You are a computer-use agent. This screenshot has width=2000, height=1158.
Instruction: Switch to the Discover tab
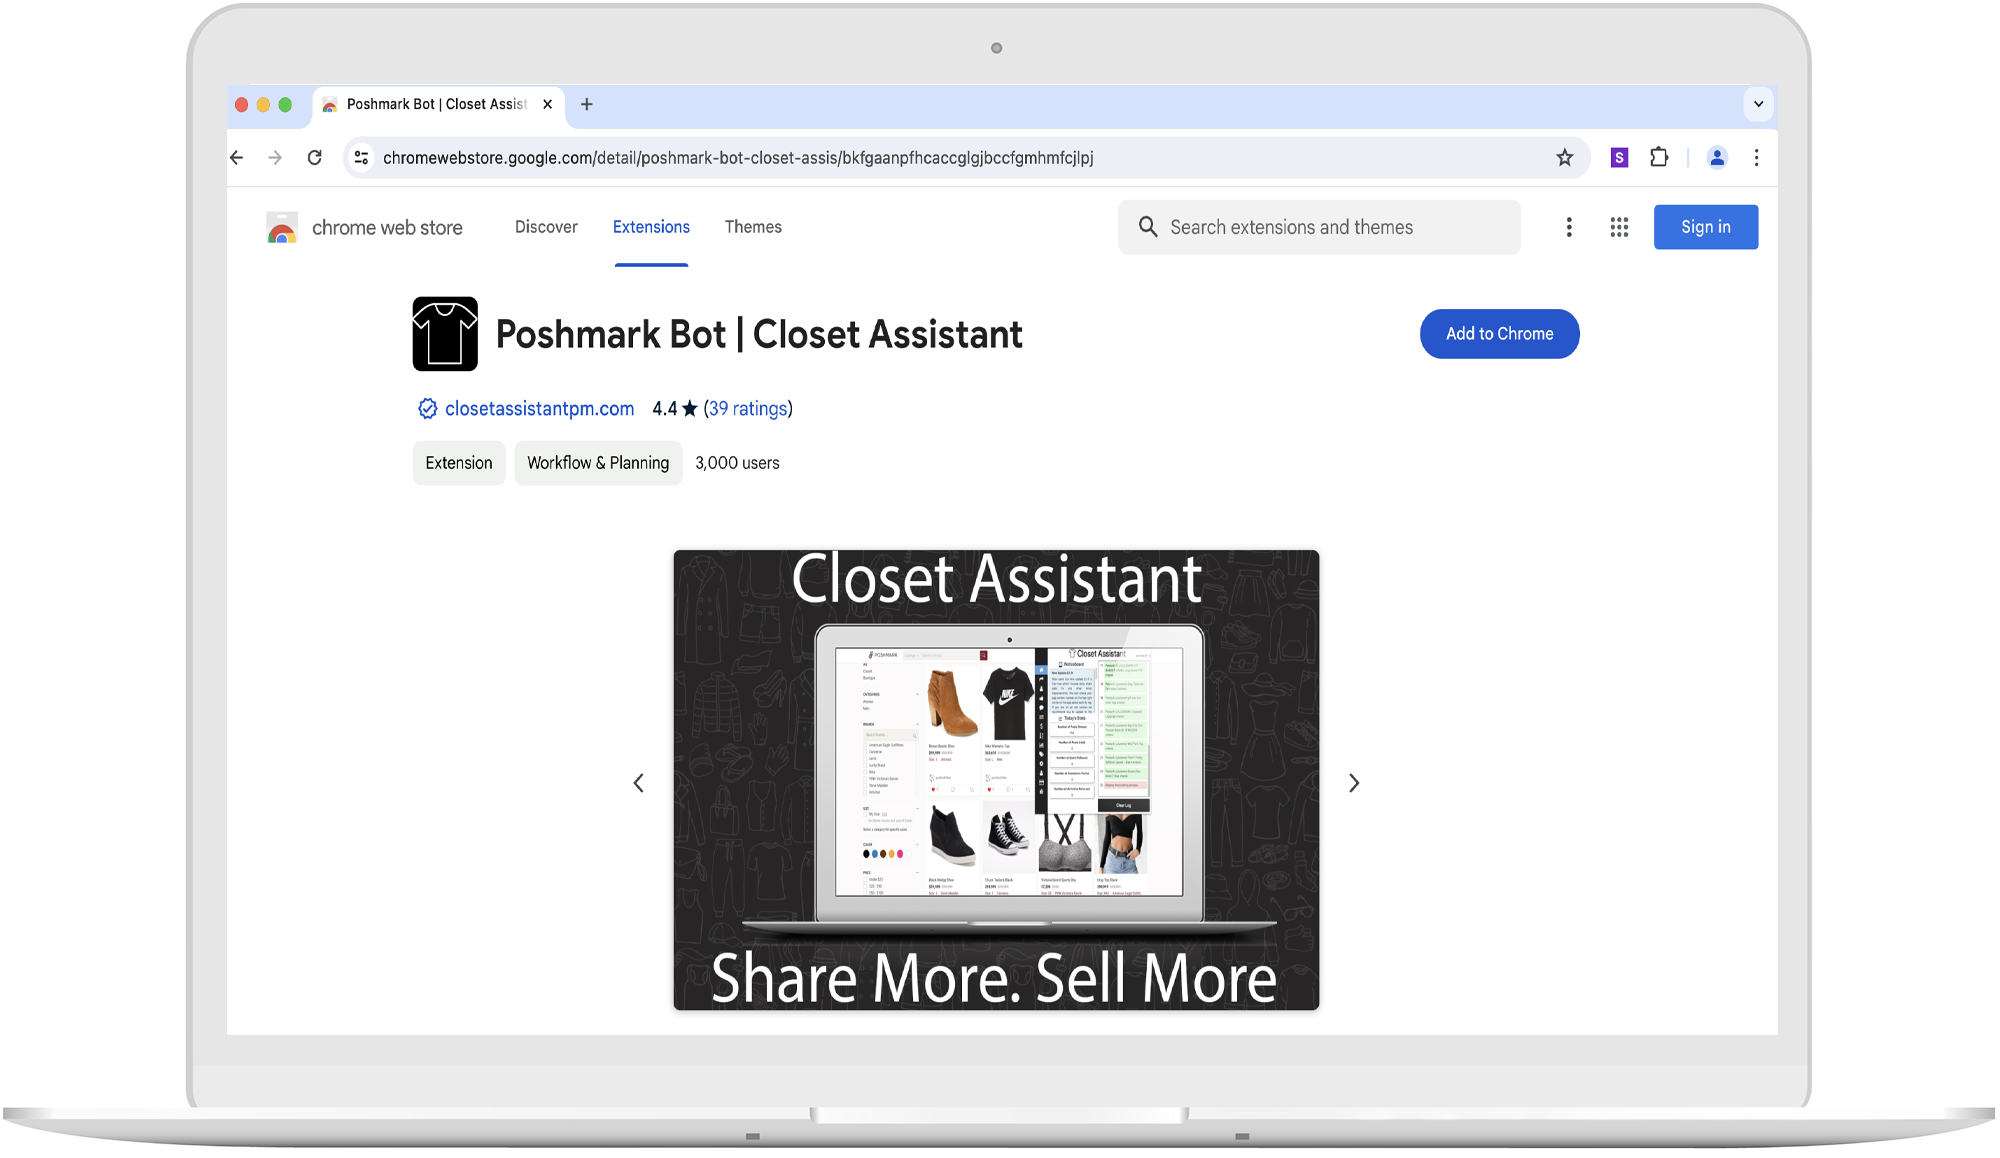pos(546,228)
